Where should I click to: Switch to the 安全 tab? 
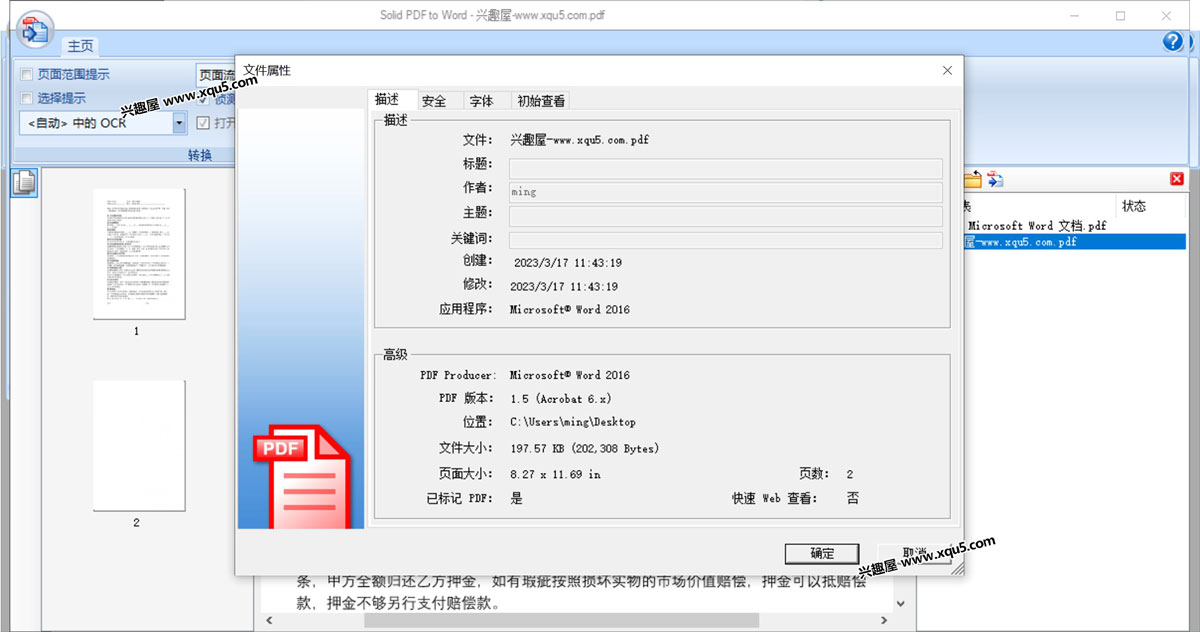pyautogui.click(x=434, y=101)
